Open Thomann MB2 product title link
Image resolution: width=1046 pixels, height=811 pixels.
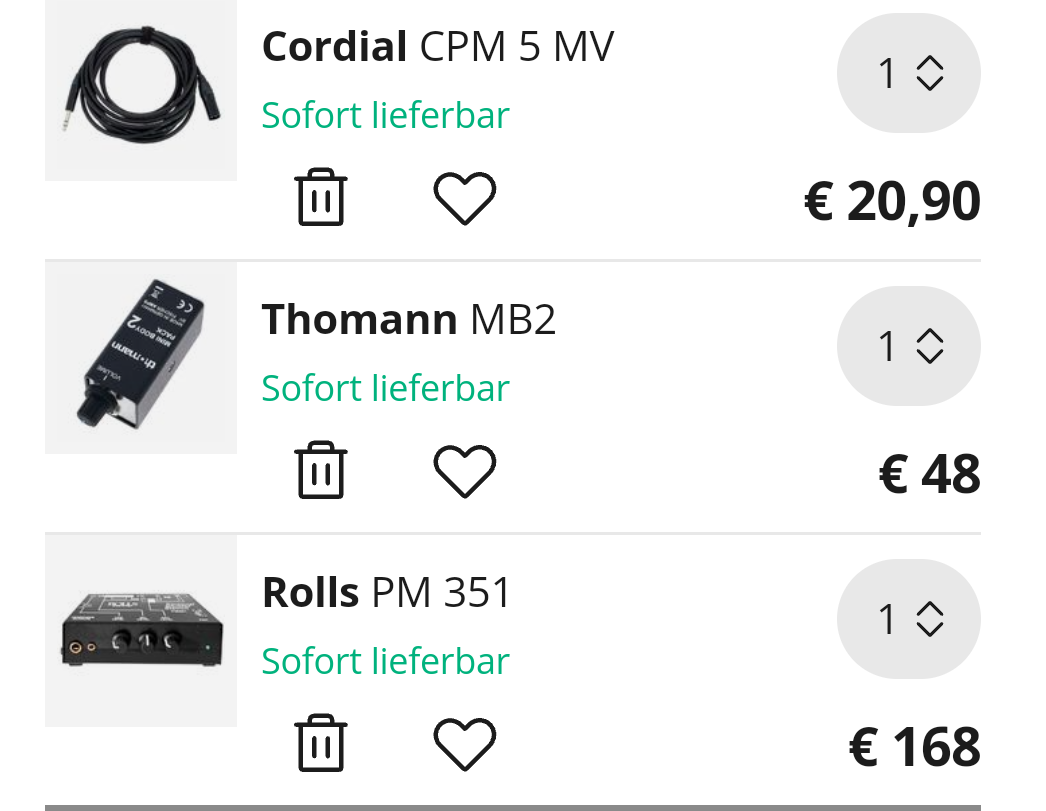point(408,319)
